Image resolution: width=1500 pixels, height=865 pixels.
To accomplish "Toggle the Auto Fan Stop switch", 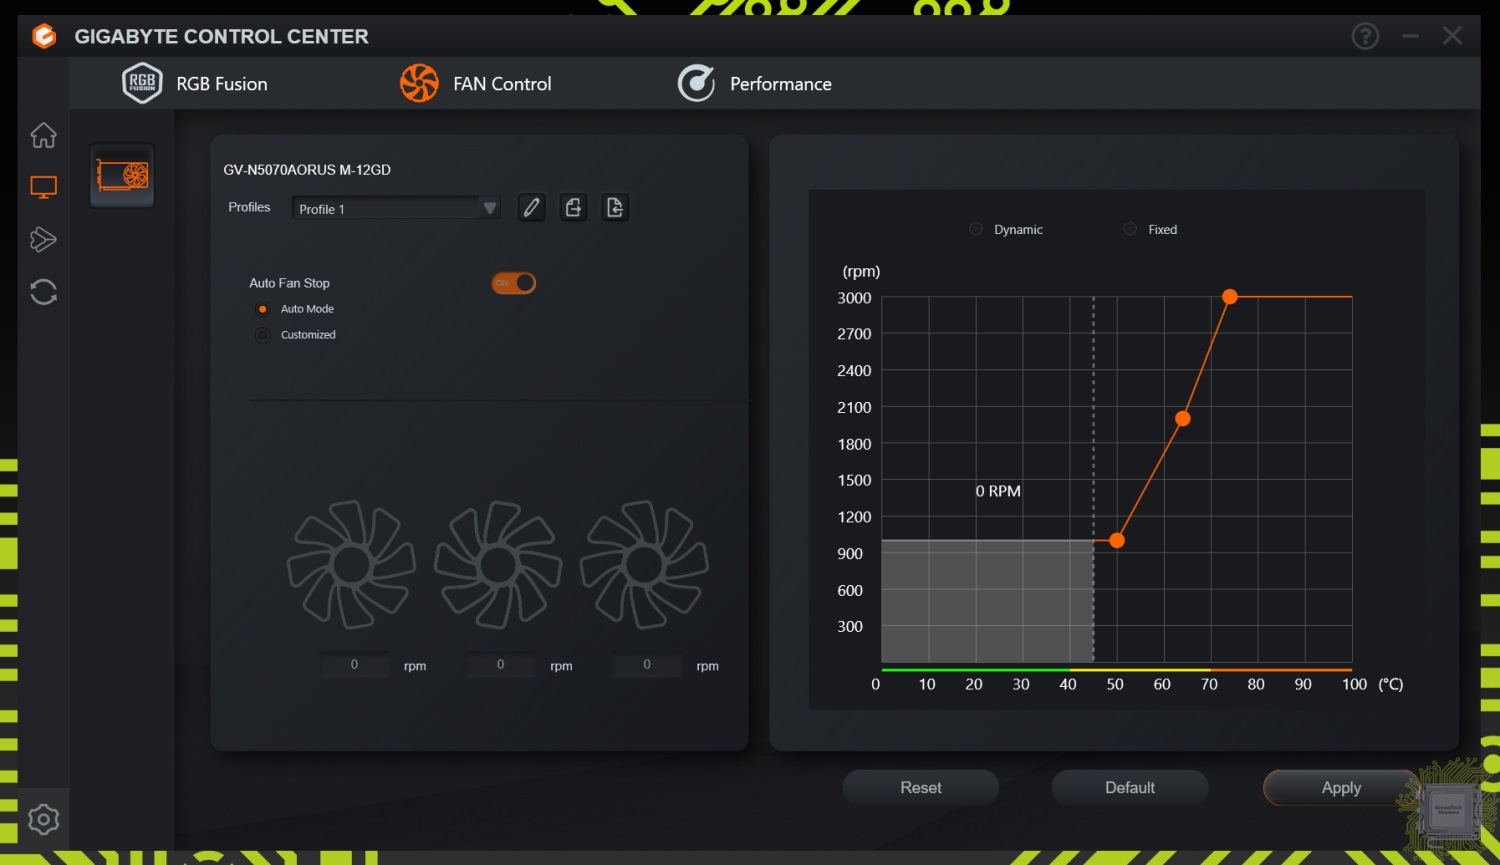I will click(x=513, y=283).
